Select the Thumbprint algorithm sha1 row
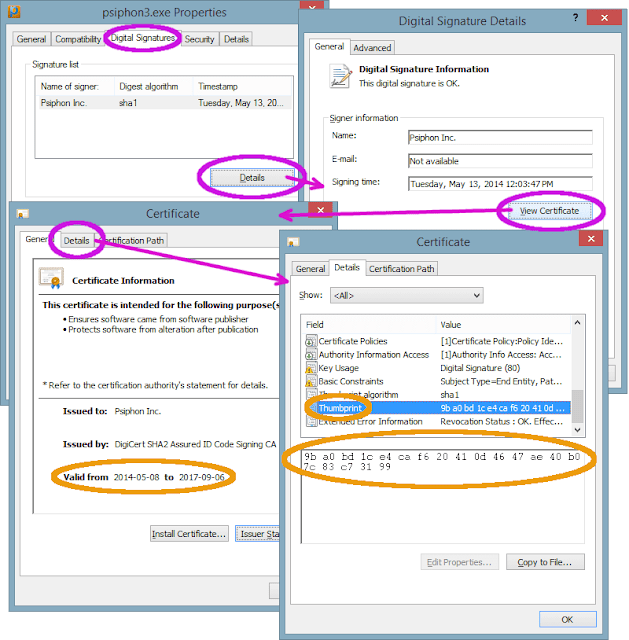629x640 pixels. click(437, 395)
